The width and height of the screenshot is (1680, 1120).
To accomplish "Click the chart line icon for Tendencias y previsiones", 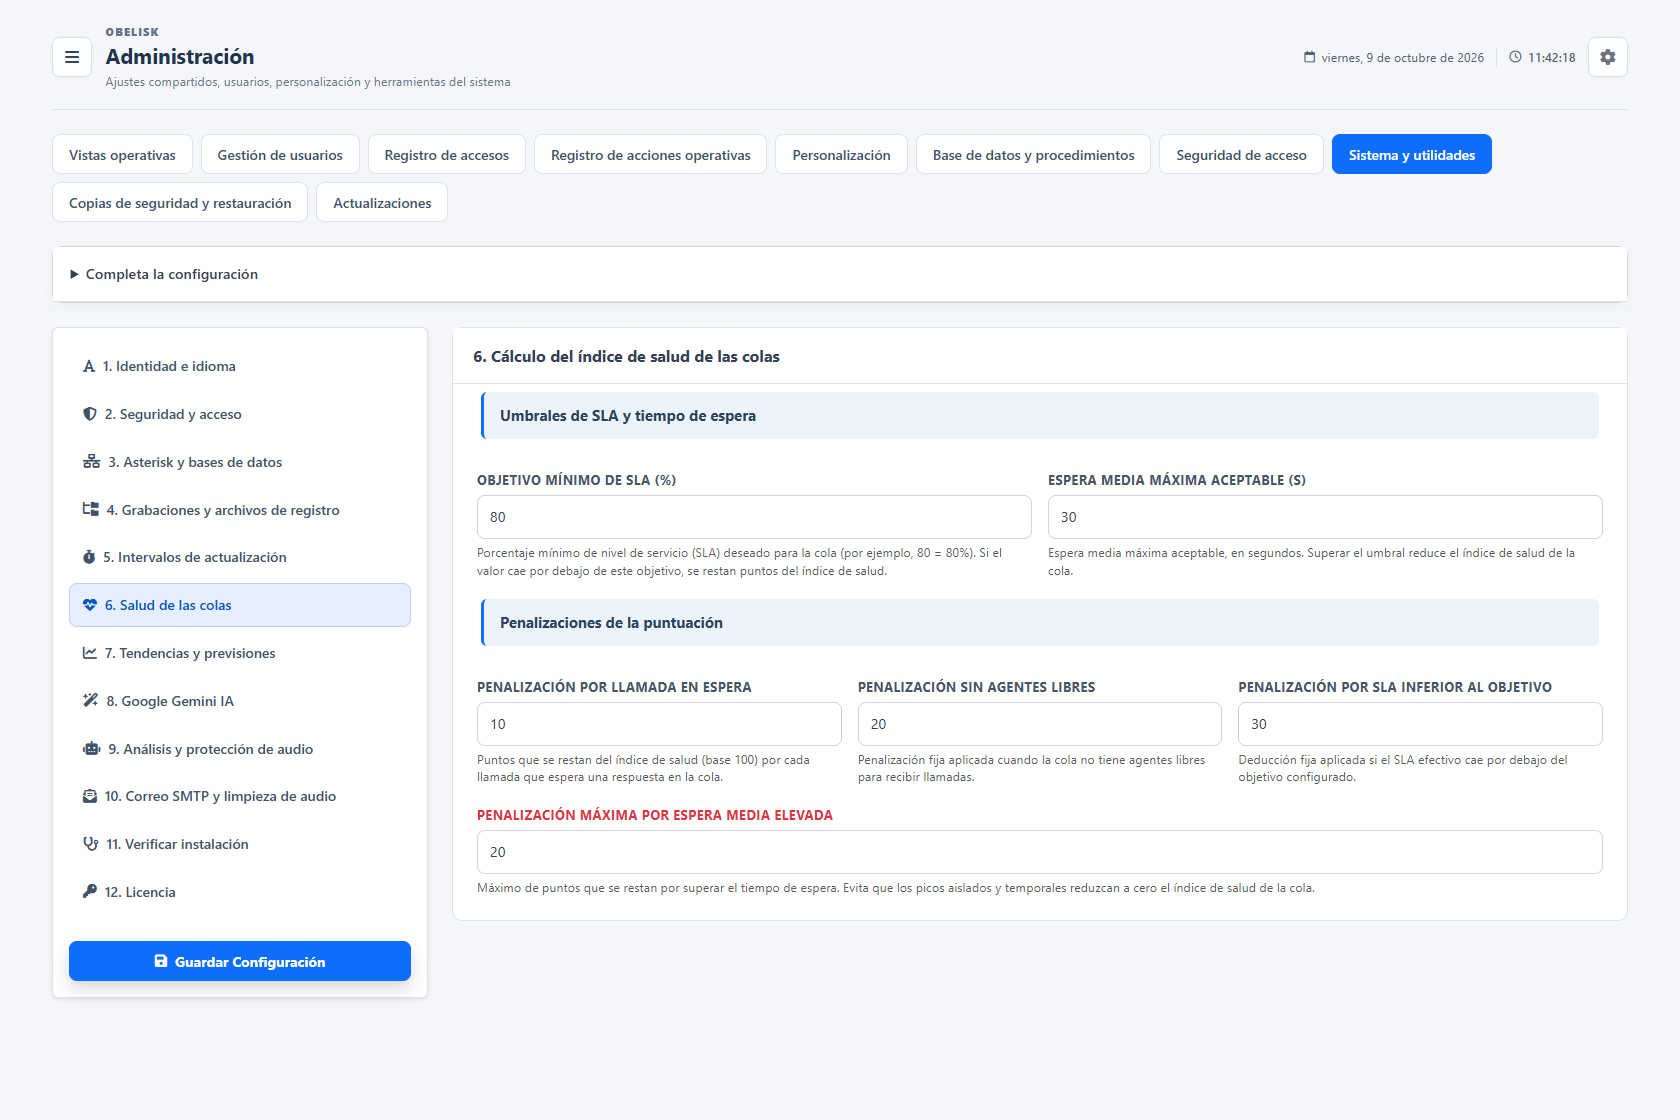I will [x=90, y=653].
